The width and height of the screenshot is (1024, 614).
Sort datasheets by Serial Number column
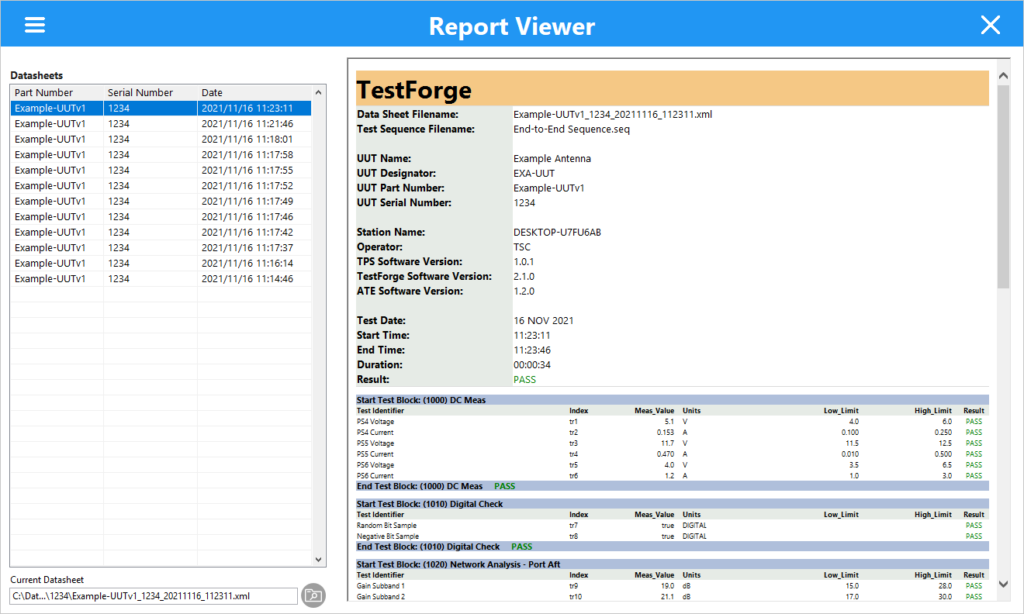150,93
